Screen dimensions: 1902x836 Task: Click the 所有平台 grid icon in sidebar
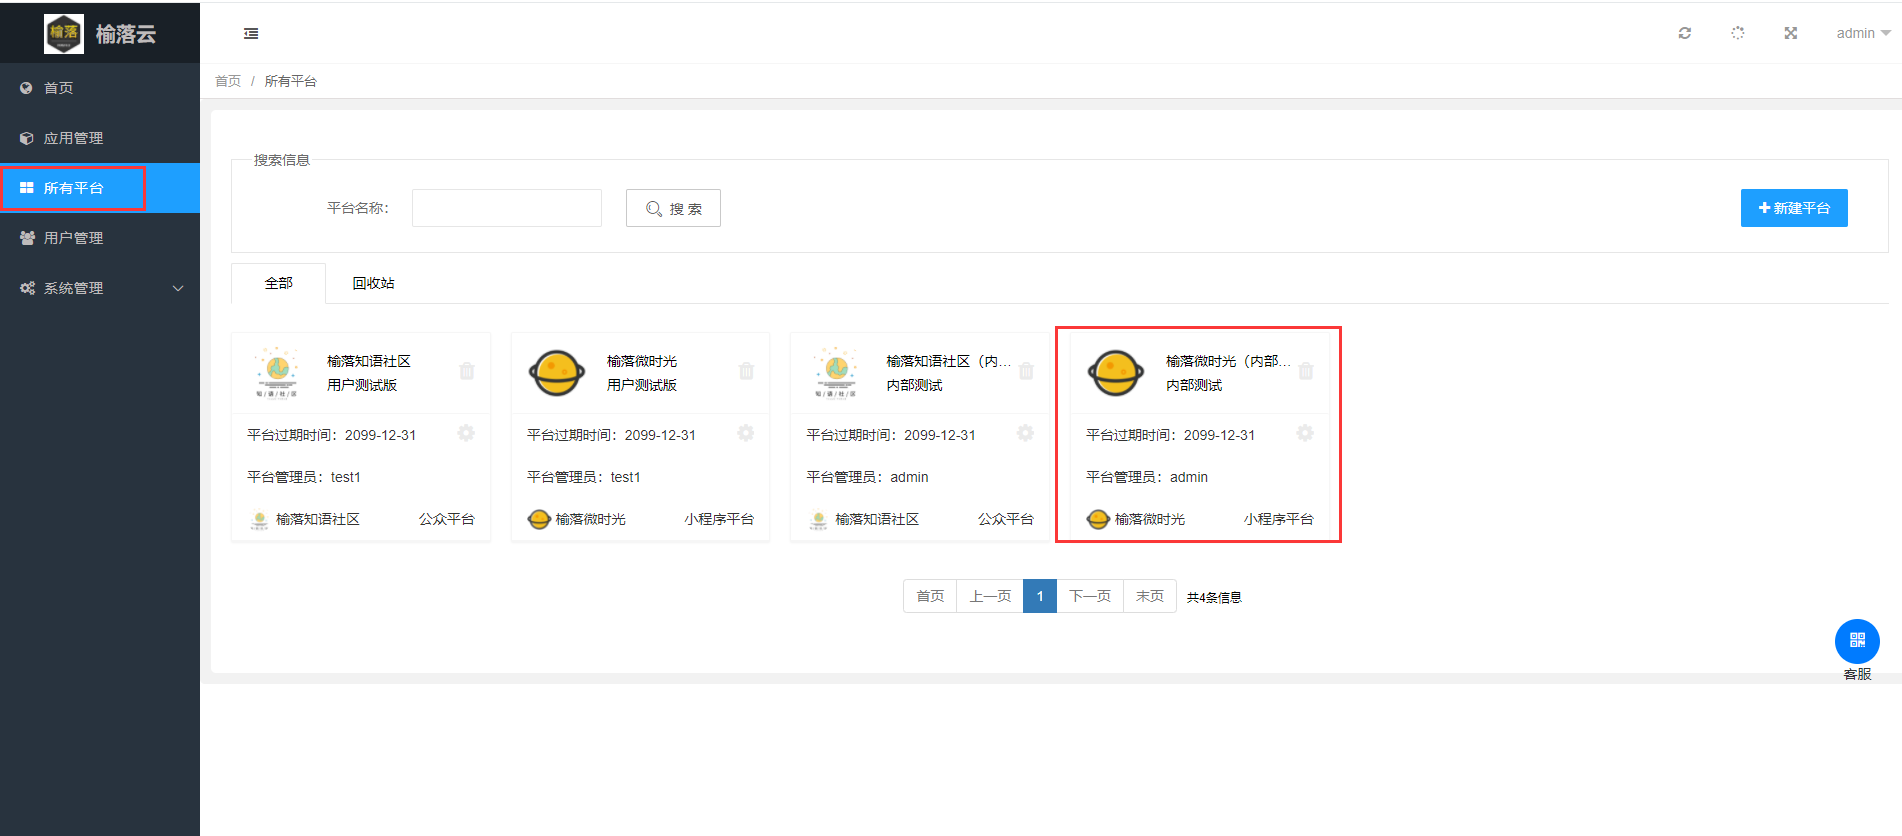point(27,188)
